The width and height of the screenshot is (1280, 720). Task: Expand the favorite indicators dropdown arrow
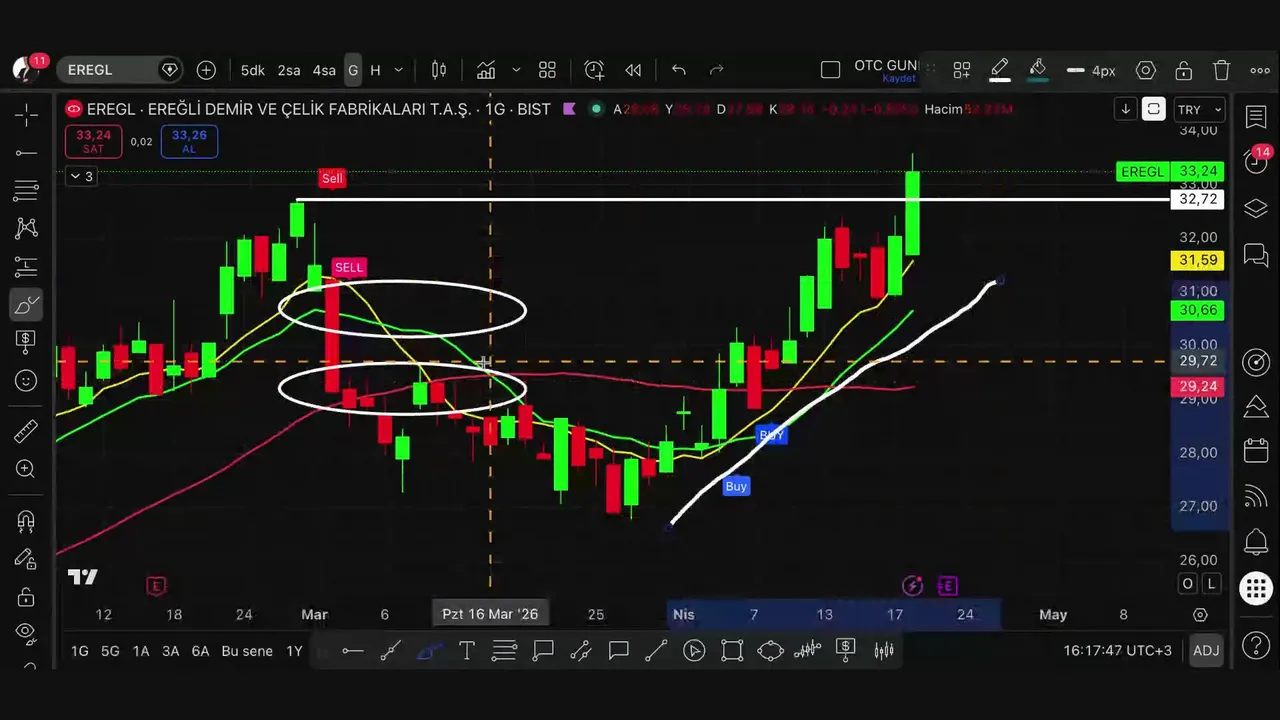(x=516, y=70)
